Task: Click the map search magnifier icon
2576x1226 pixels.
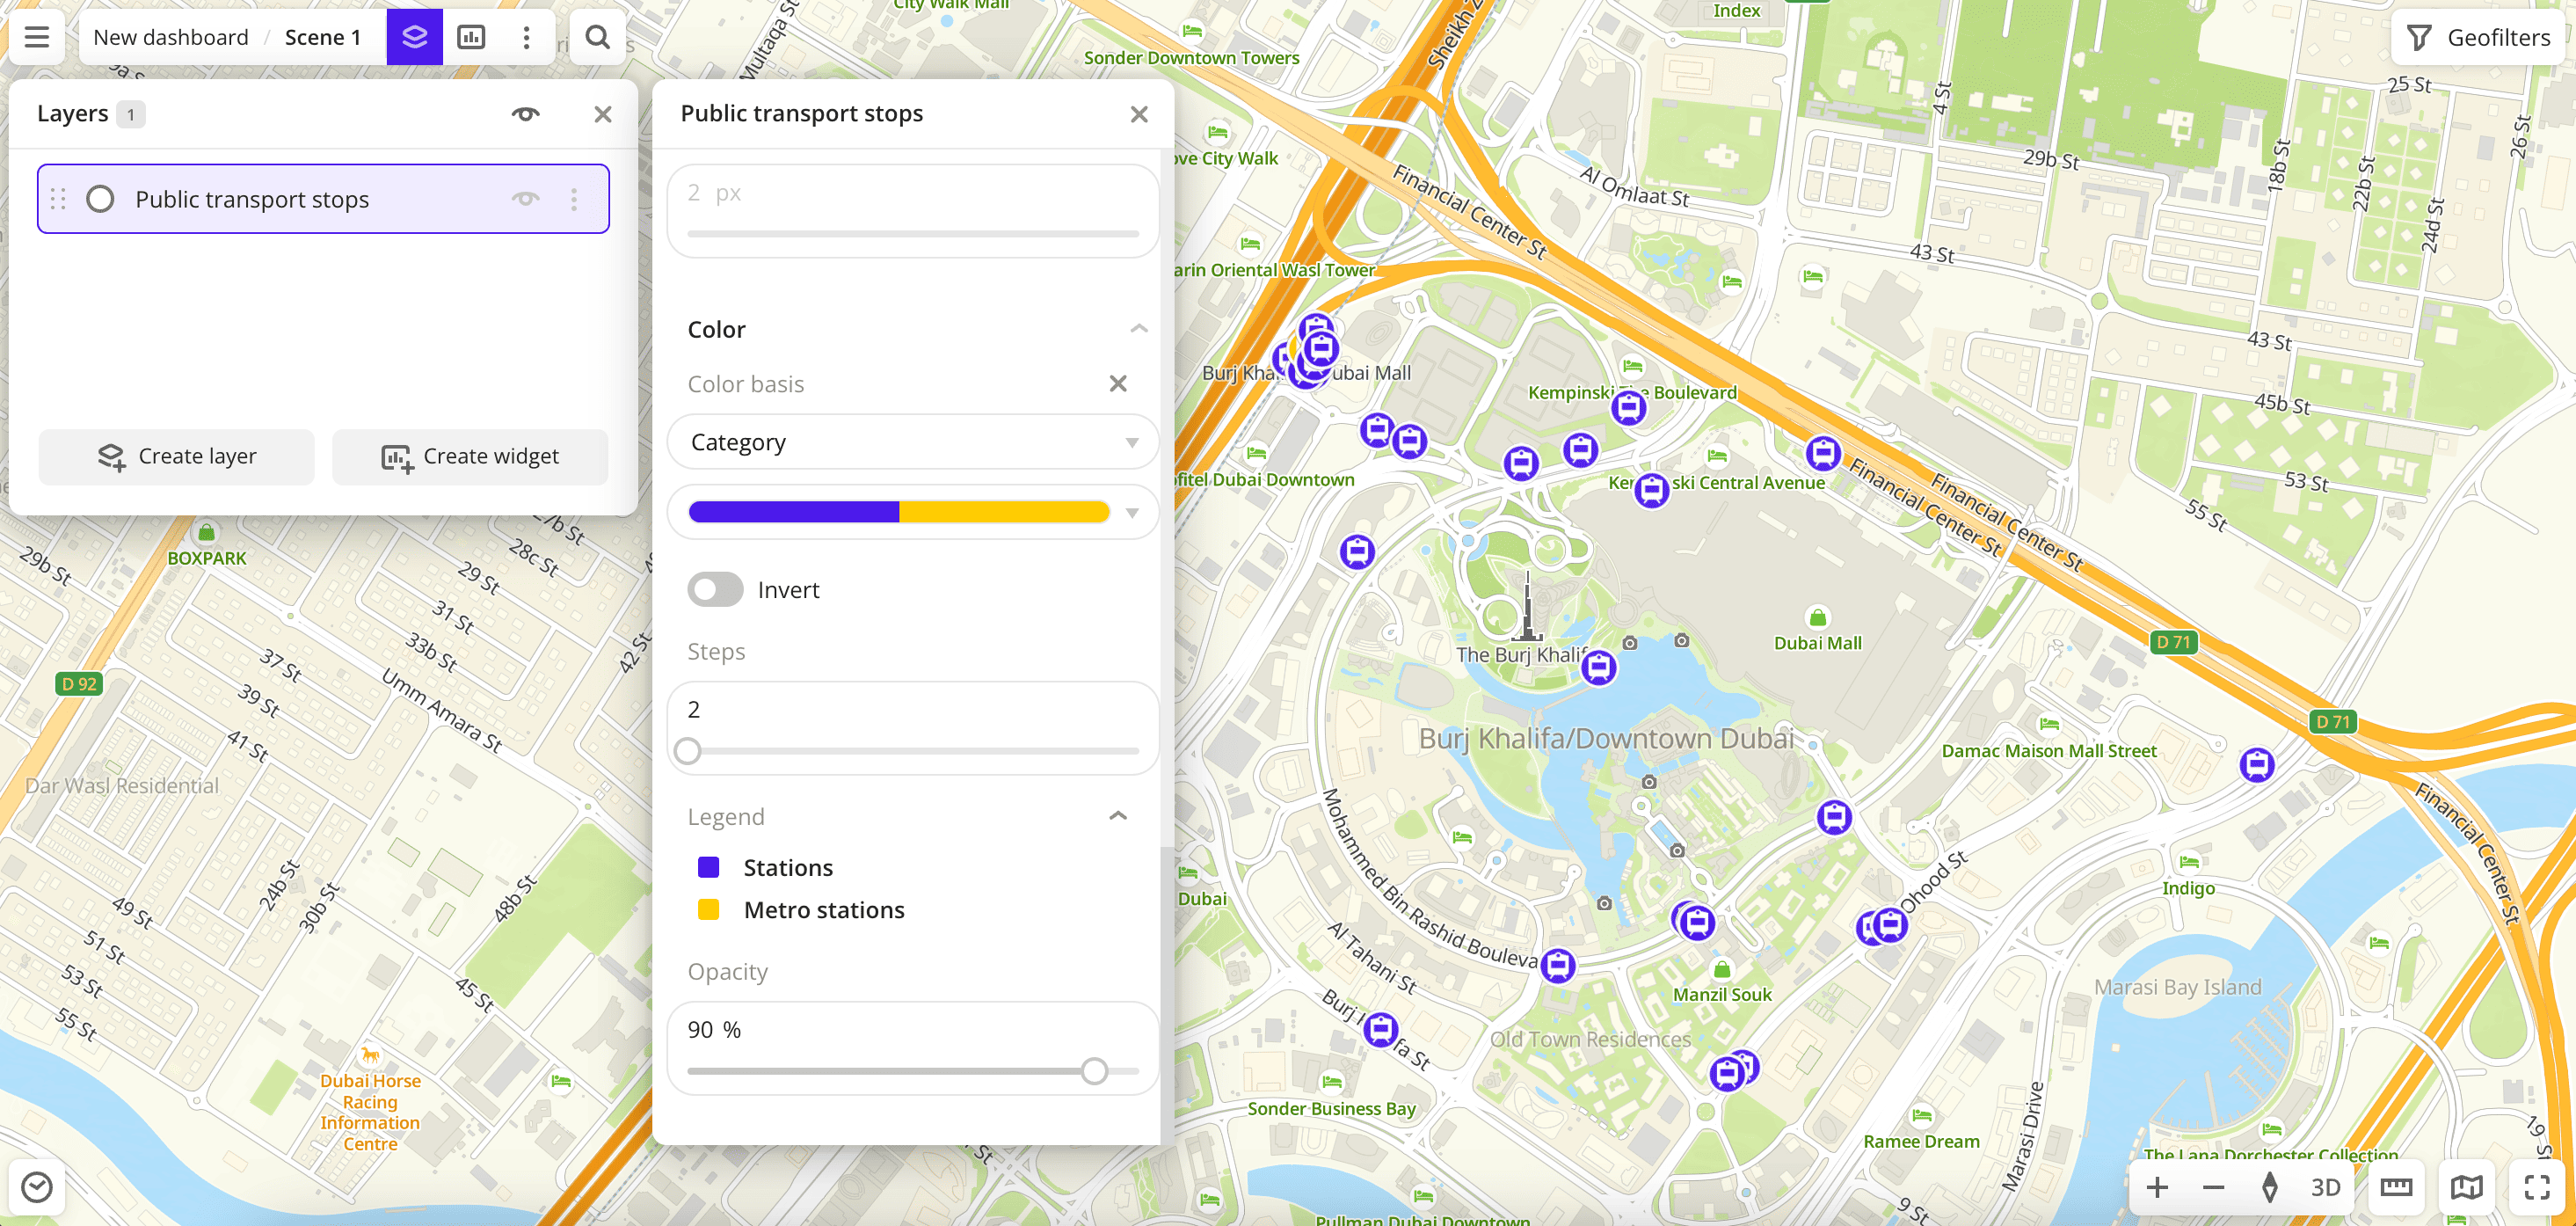Action: coord(597,37)
